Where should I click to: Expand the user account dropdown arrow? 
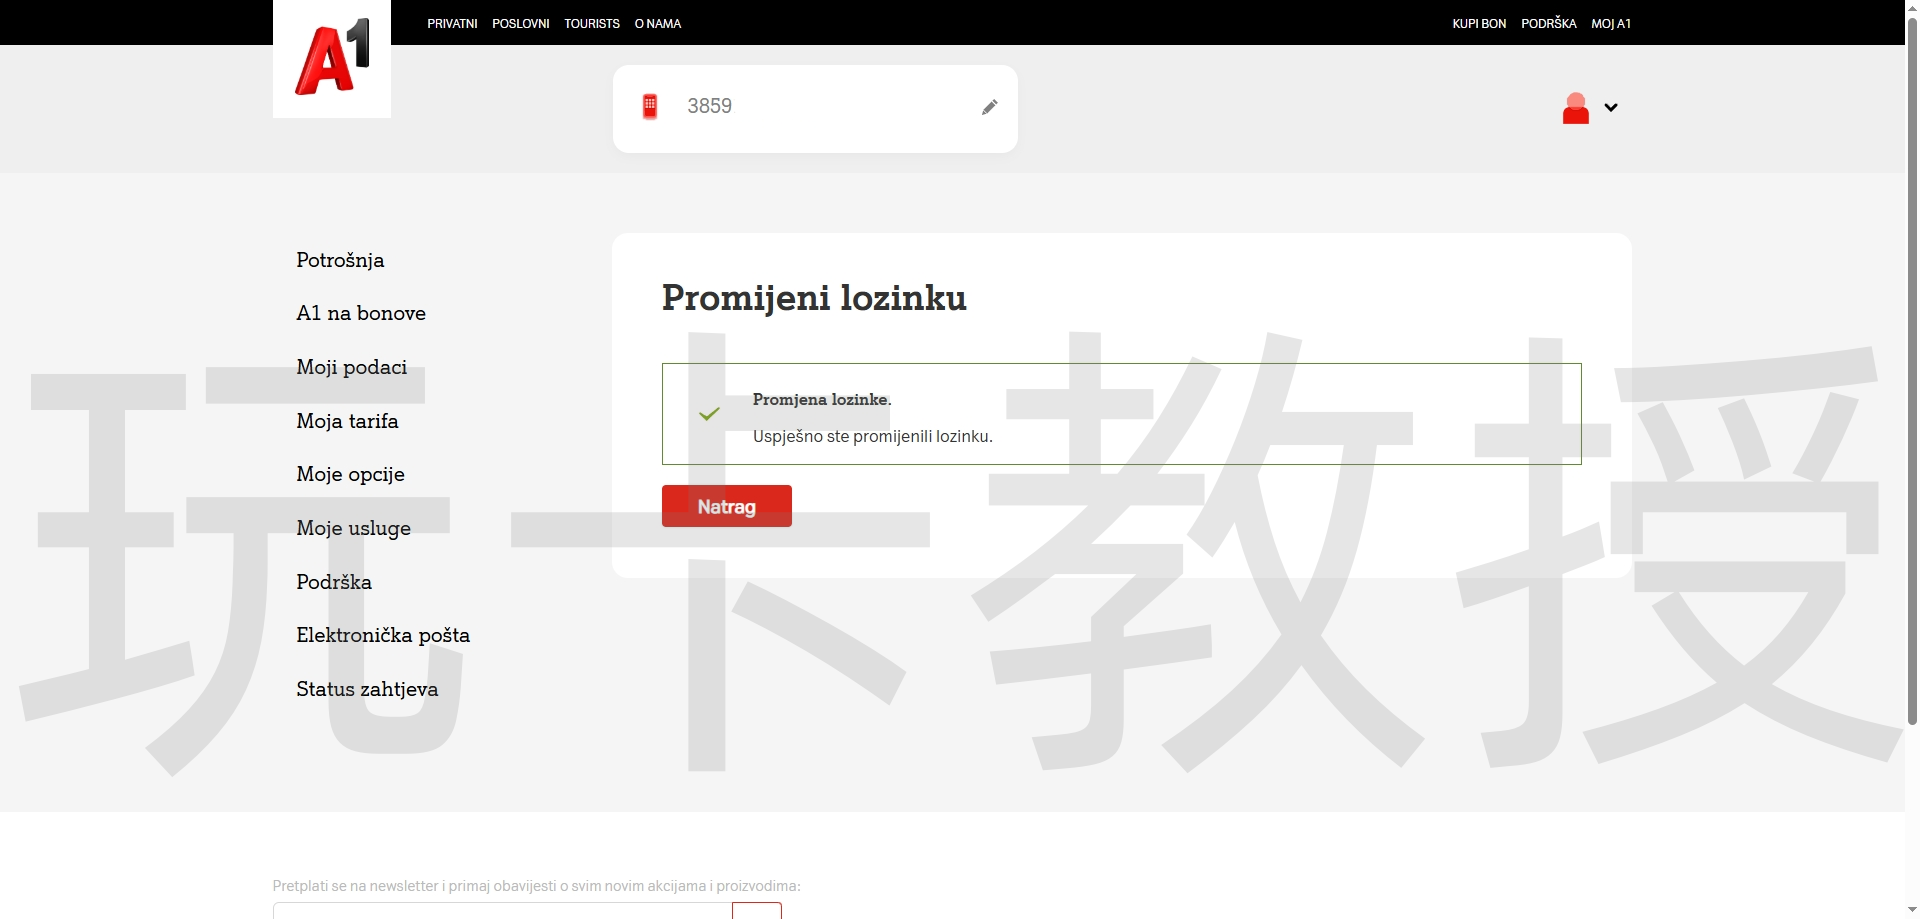click(1611, 107)
